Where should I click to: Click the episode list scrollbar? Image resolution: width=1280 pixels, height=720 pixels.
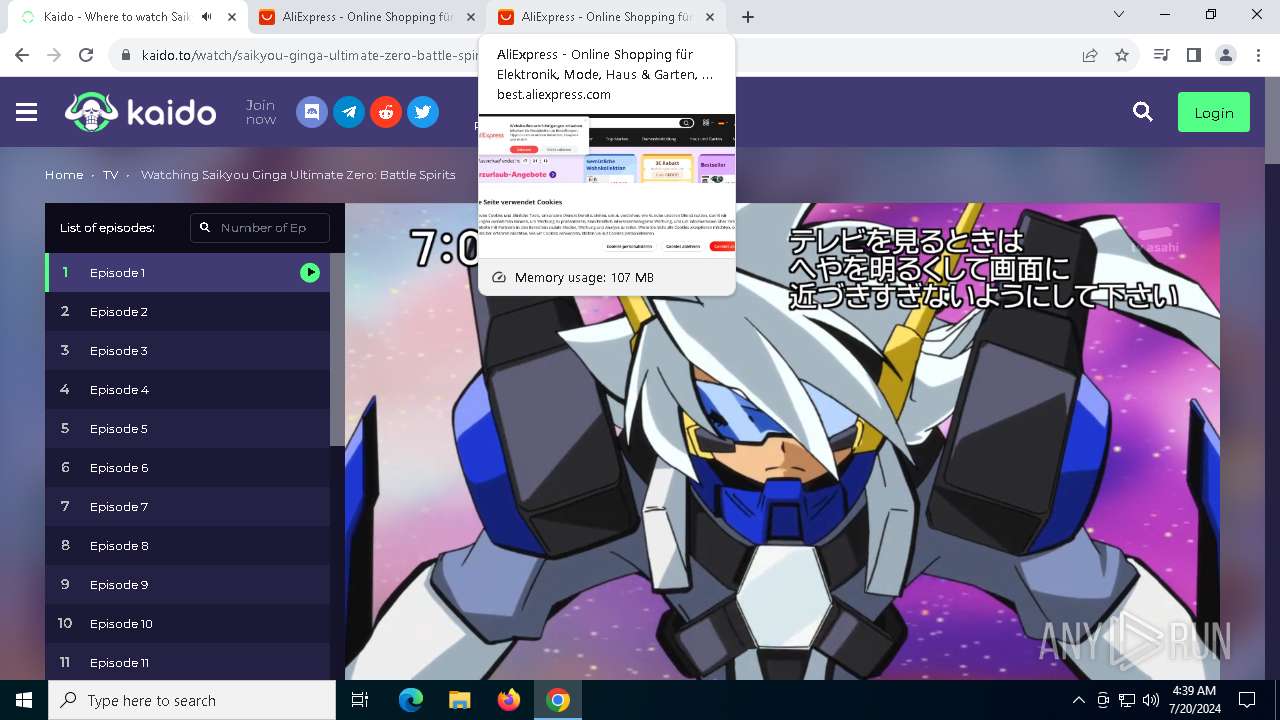337,349
